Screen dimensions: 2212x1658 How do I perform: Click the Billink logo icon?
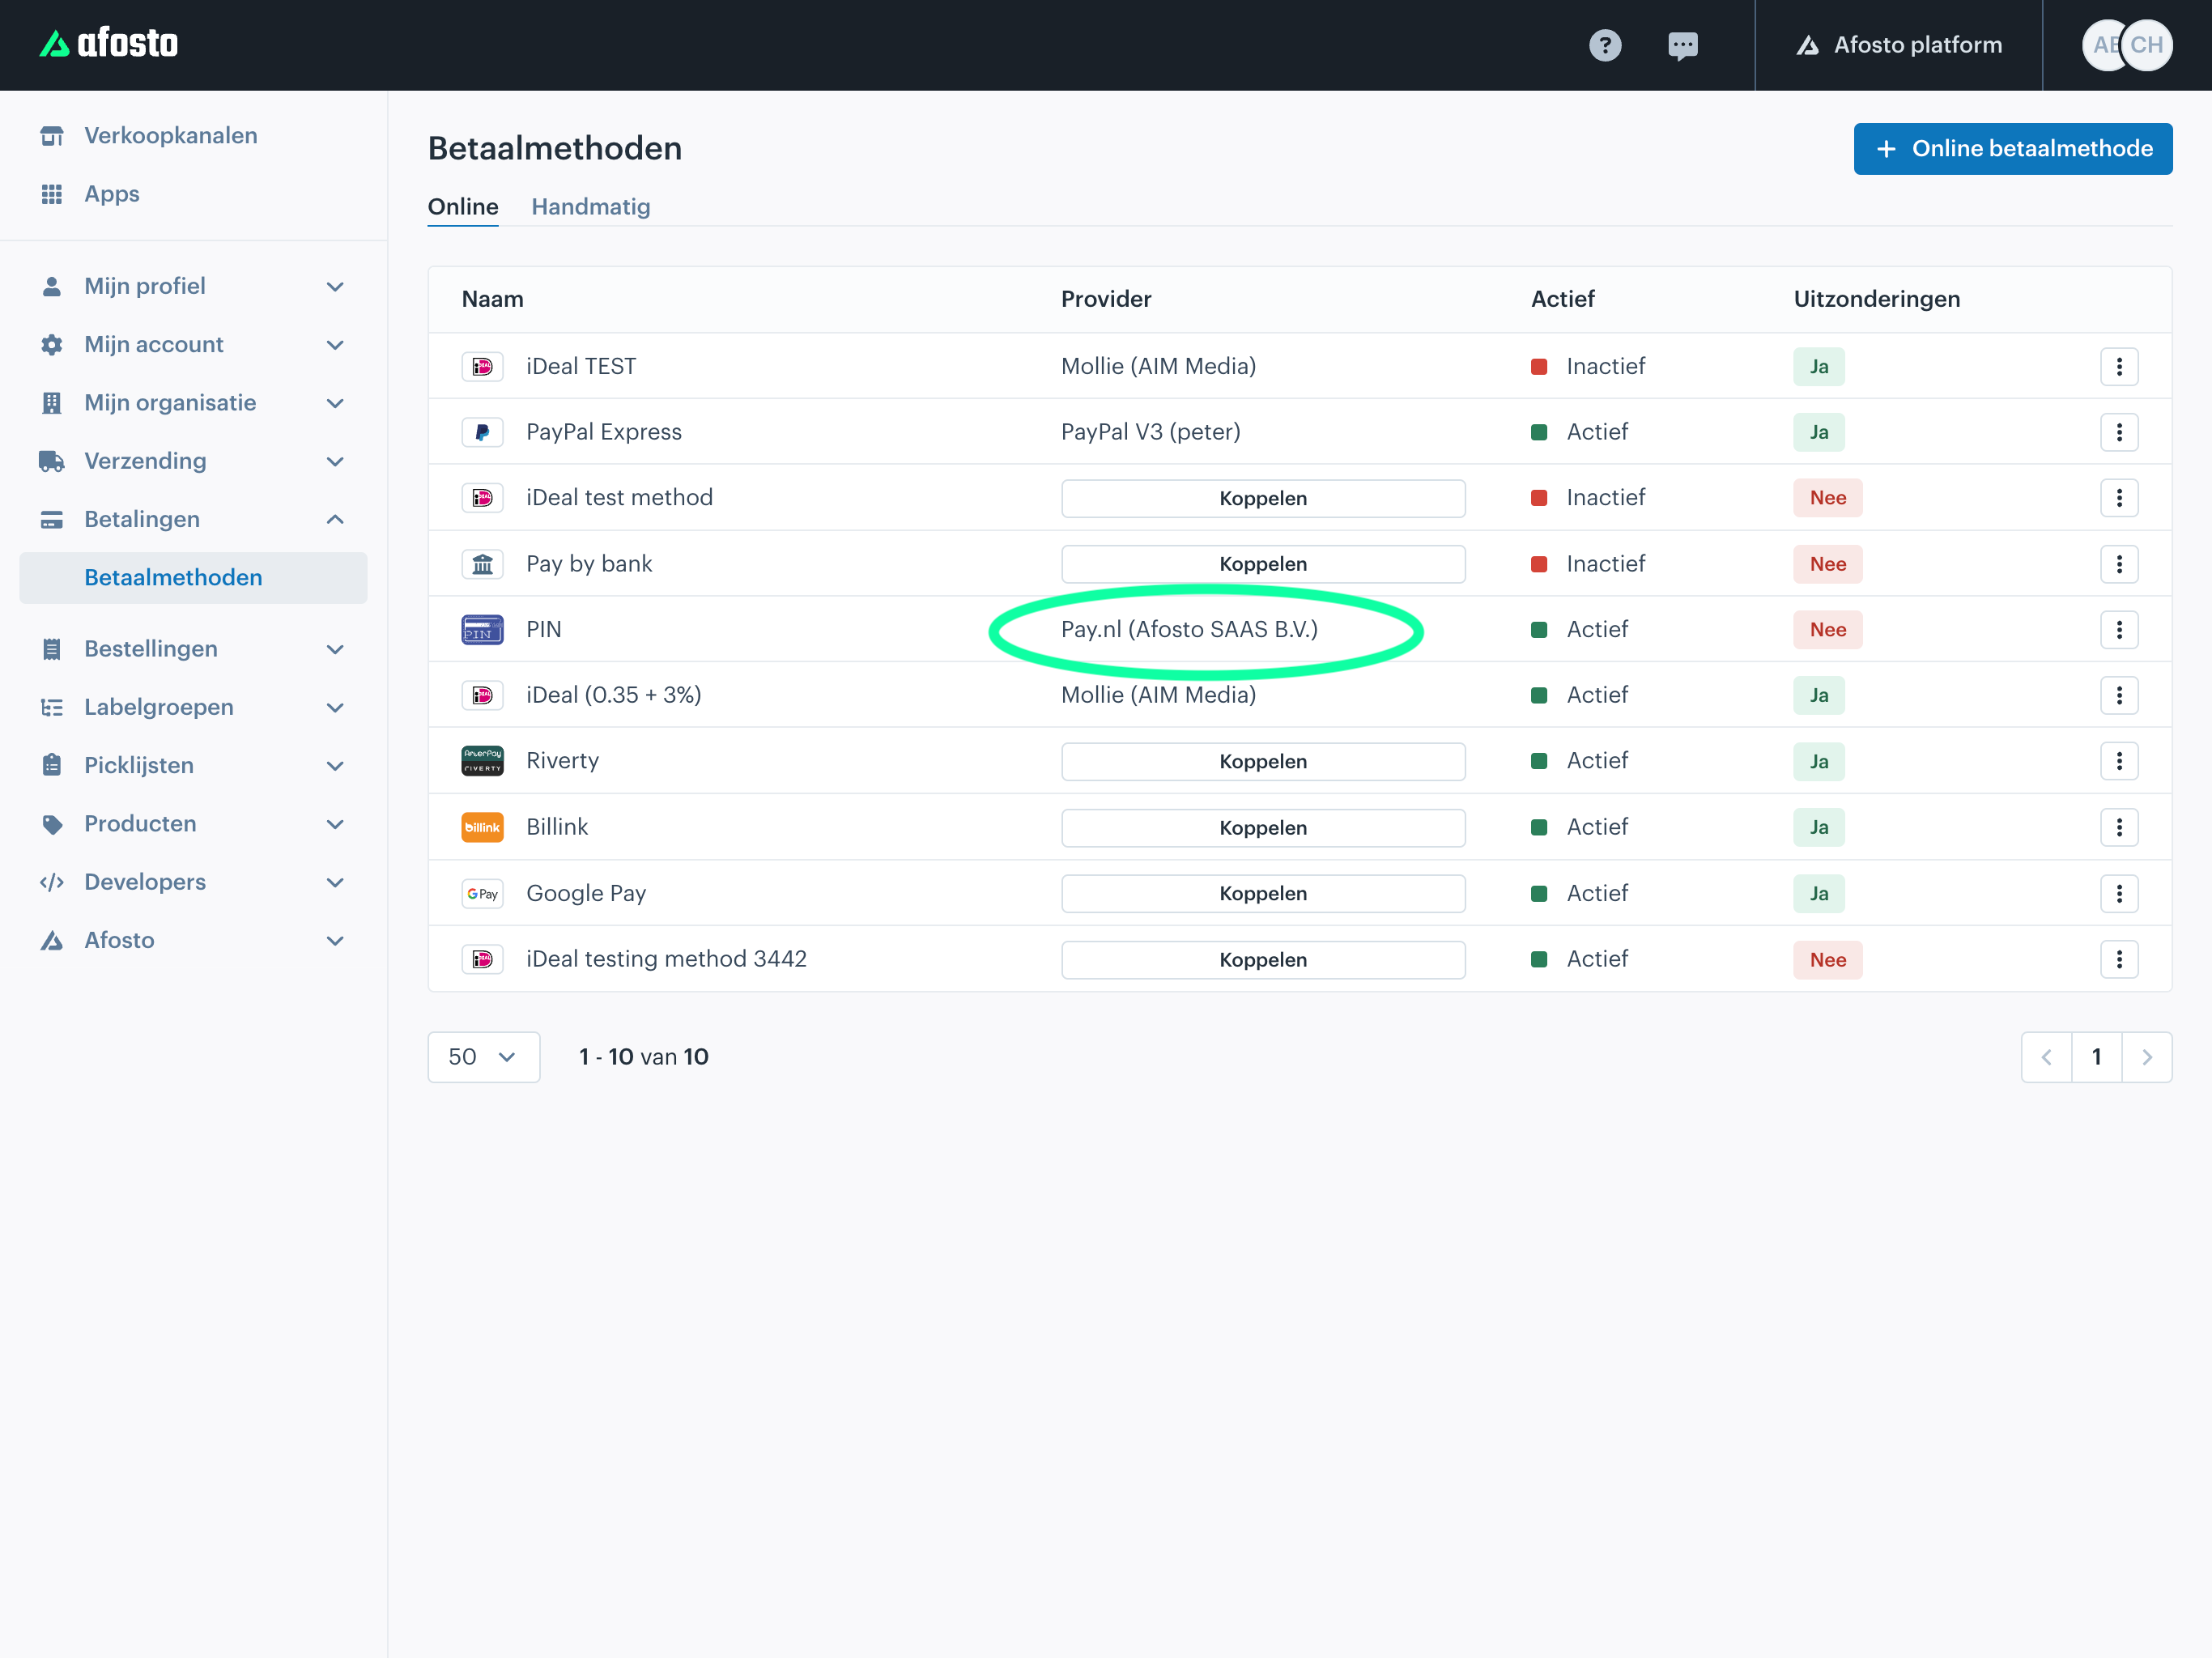click(x=482, y=827)
